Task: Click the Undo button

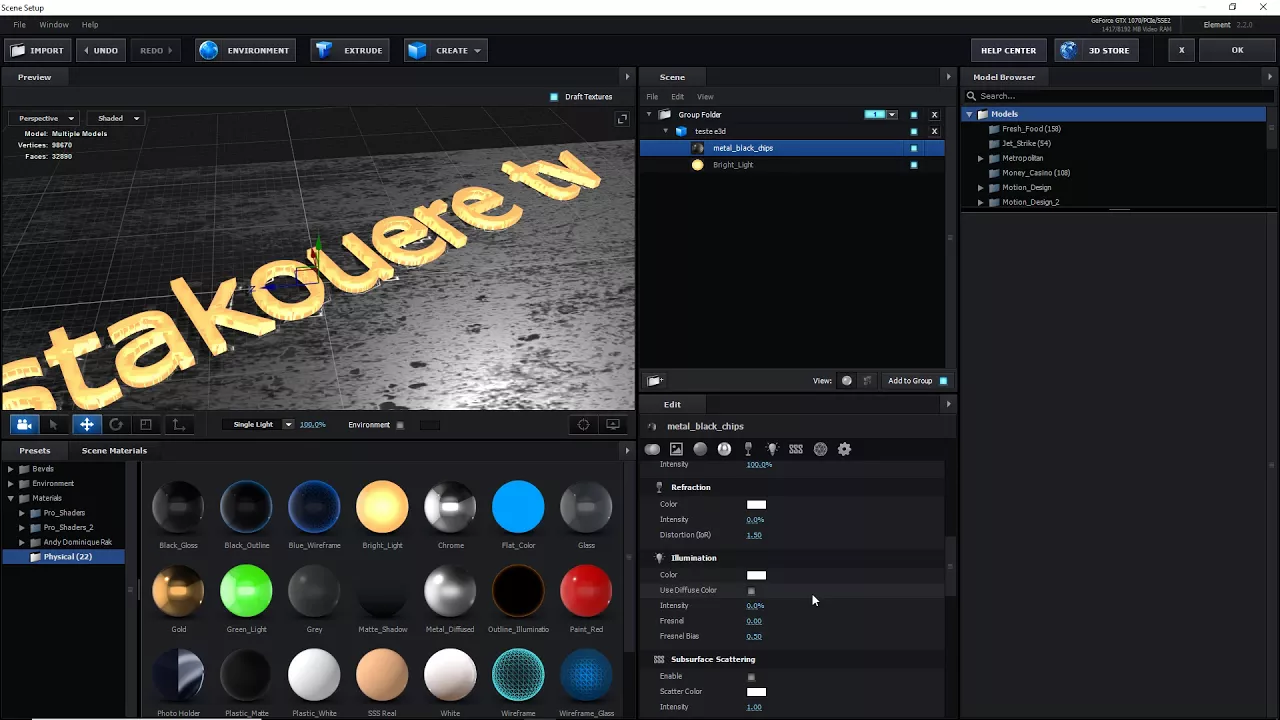Action: (x=101, y=50)
